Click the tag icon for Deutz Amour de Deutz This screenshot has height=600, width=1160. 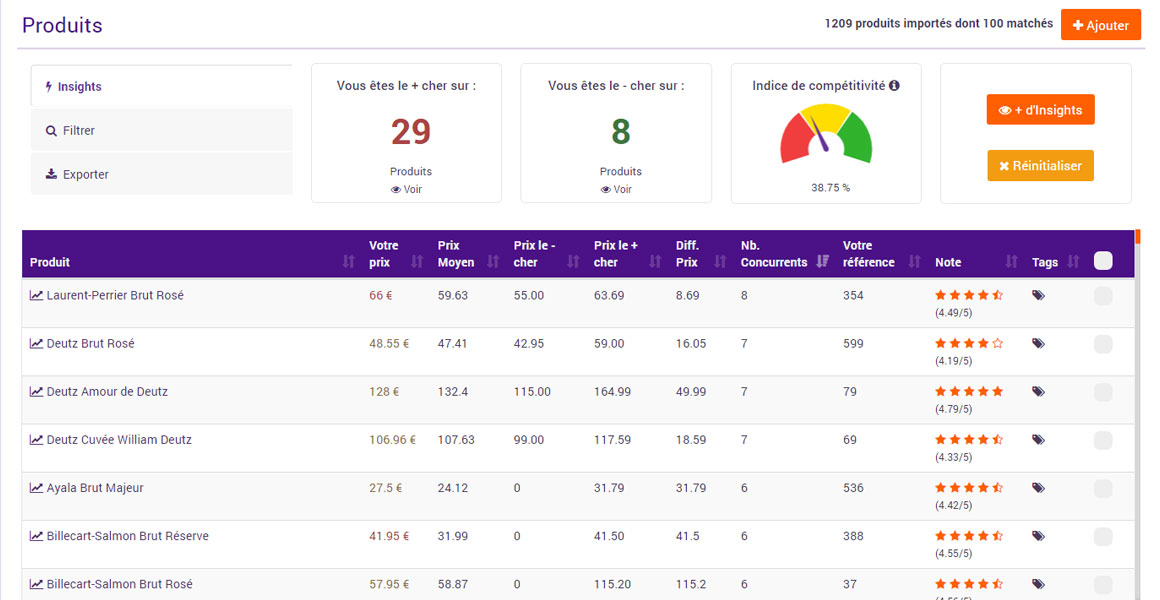coord(1039,391)
